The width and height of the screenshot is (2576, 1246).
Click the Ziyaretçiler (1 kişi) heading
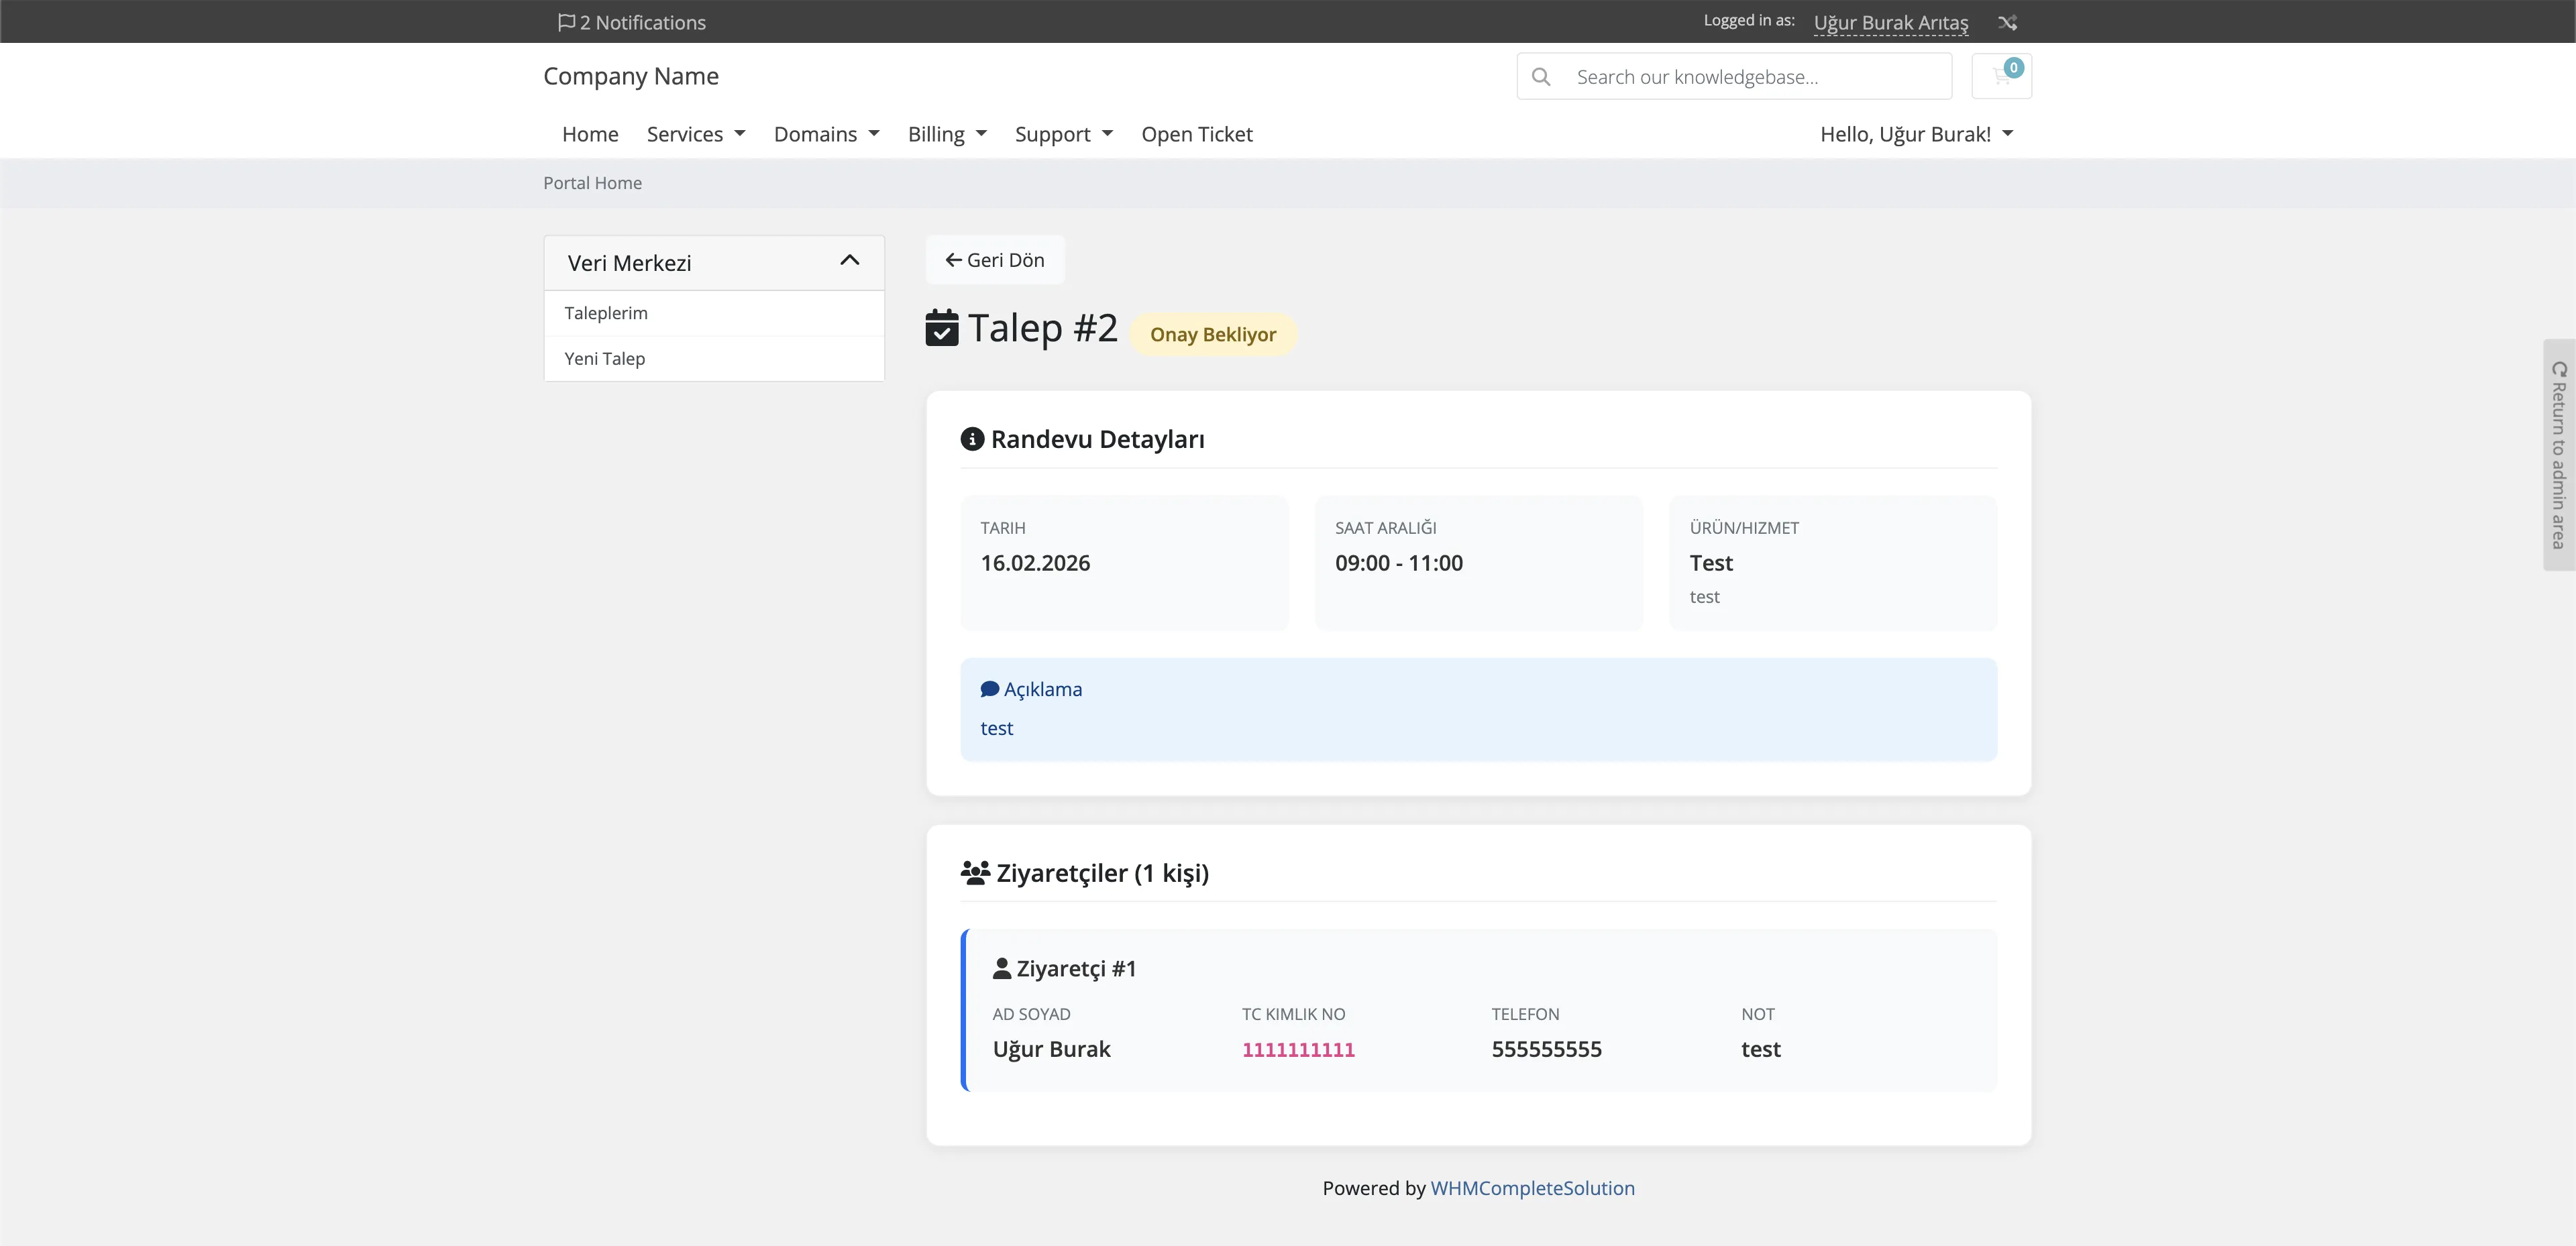click(1103, 873)
